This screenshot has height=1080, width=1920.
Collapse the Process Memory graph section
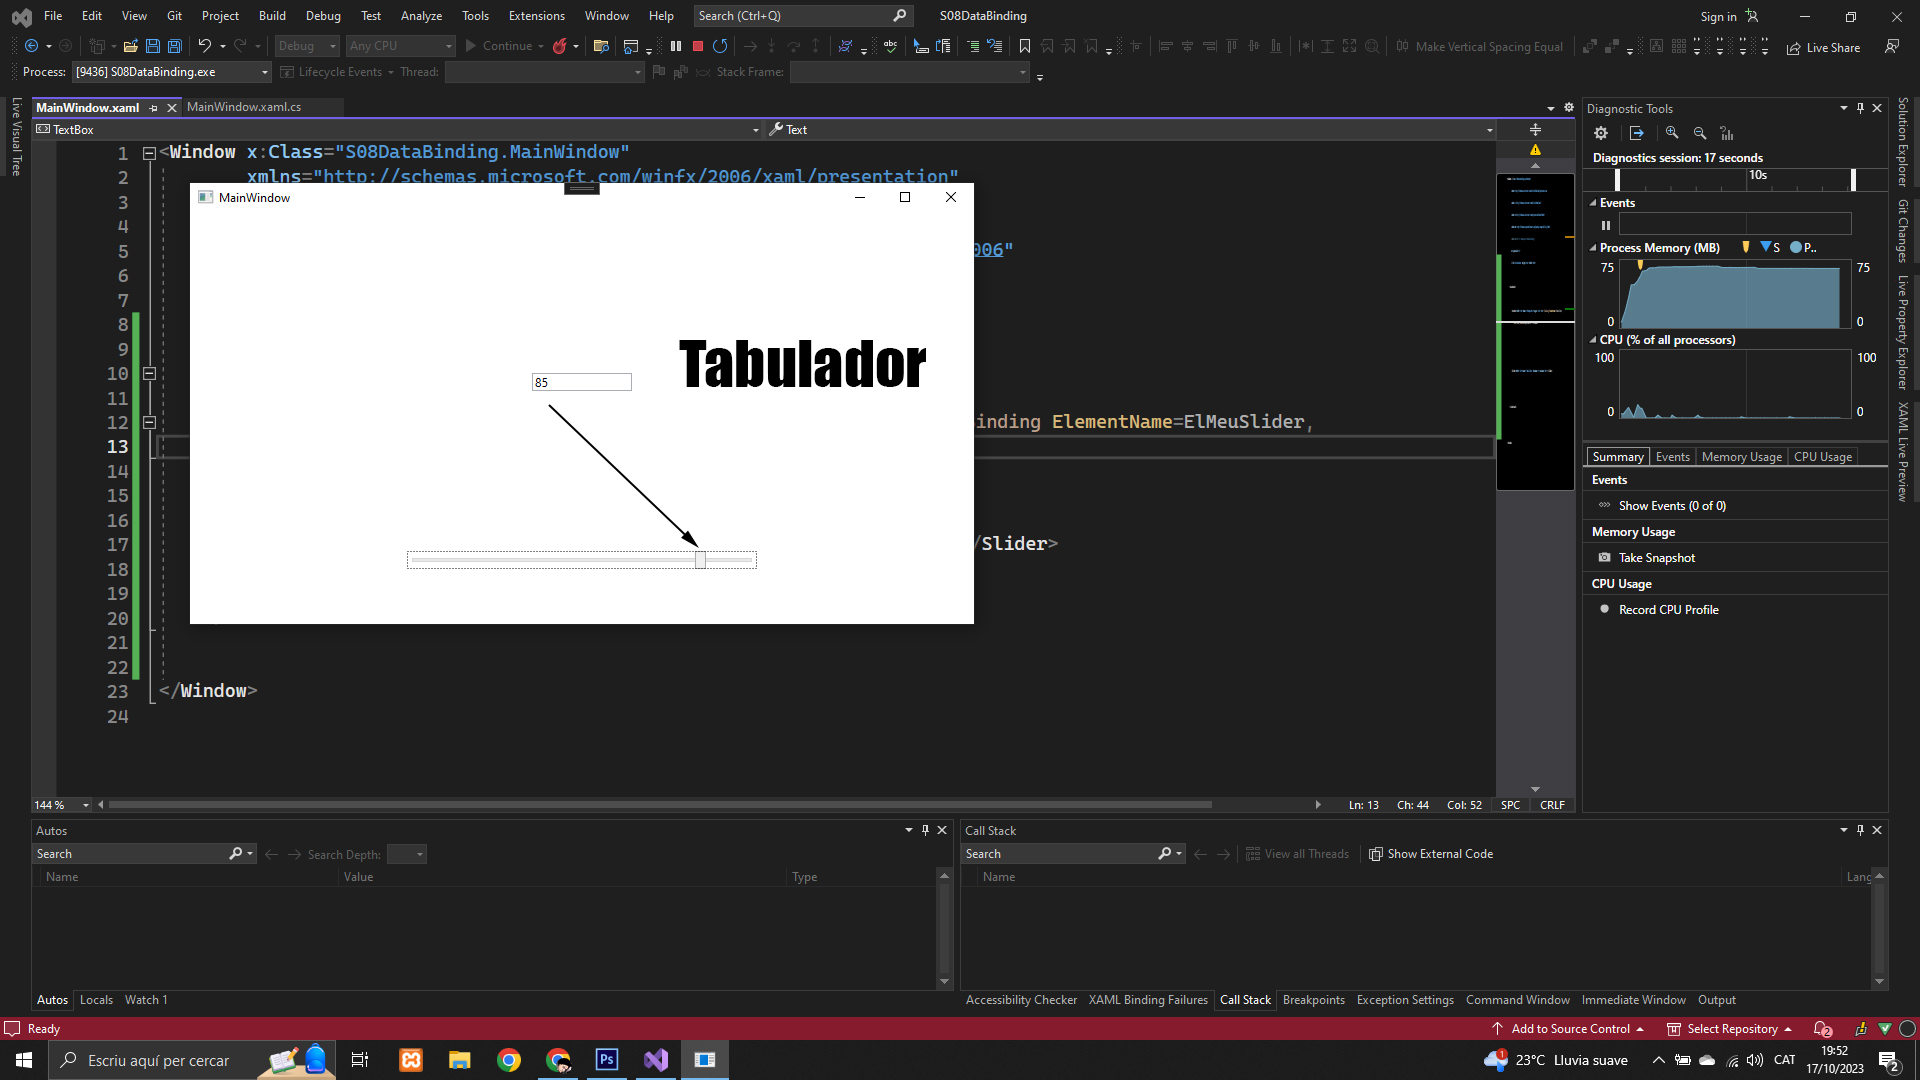click(1593, 248)
